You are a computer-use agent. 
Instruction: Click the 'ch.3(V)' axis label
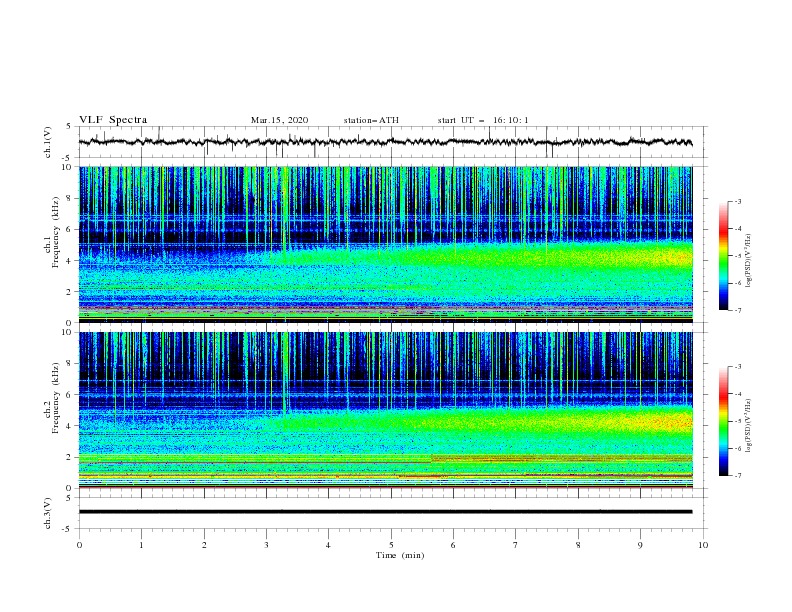pos(48,513)
